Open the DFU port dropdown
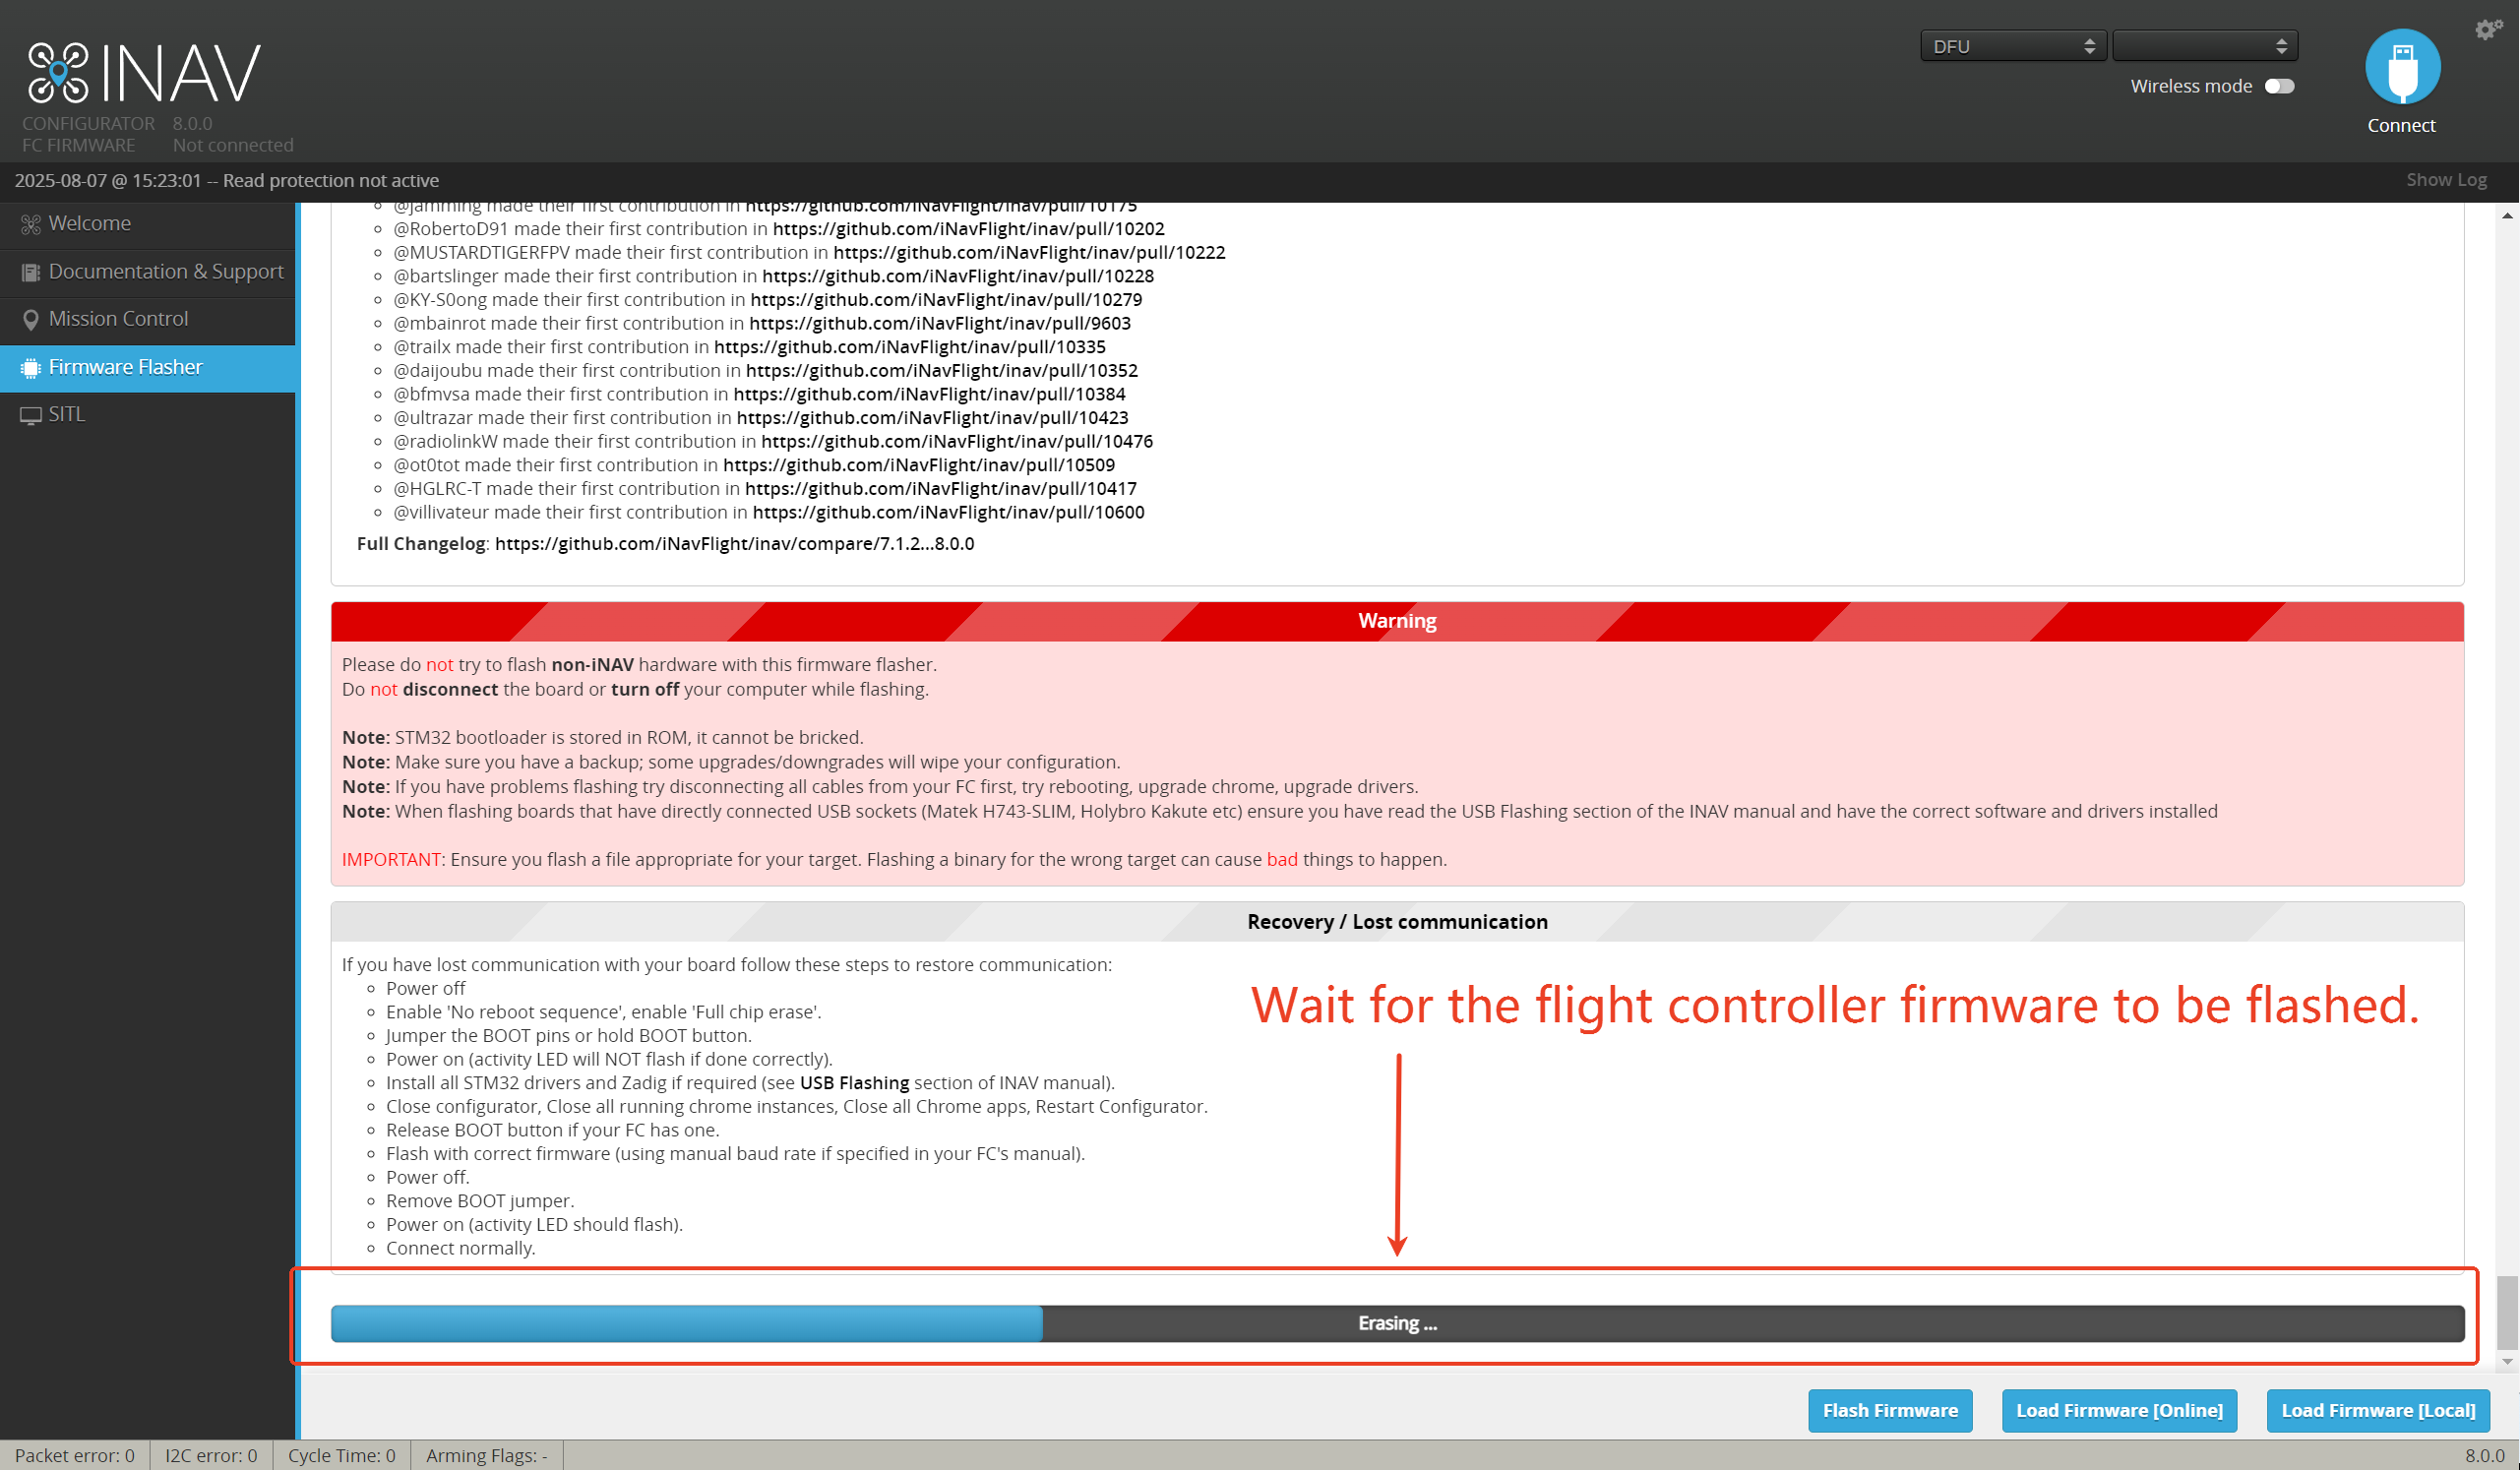The height and width of the screenshot is (1470, 2520). pos(2013,46)
